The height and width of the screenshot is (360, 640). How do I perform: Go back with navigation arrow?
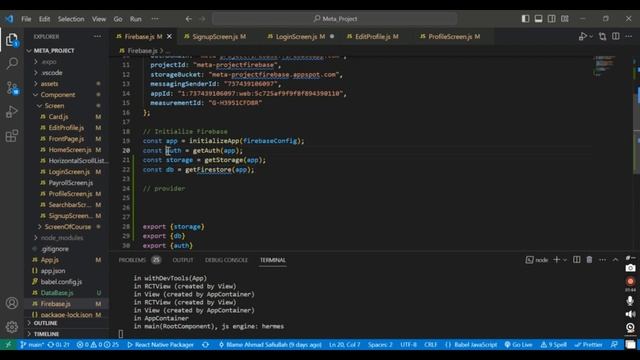[x=189, y=19]
